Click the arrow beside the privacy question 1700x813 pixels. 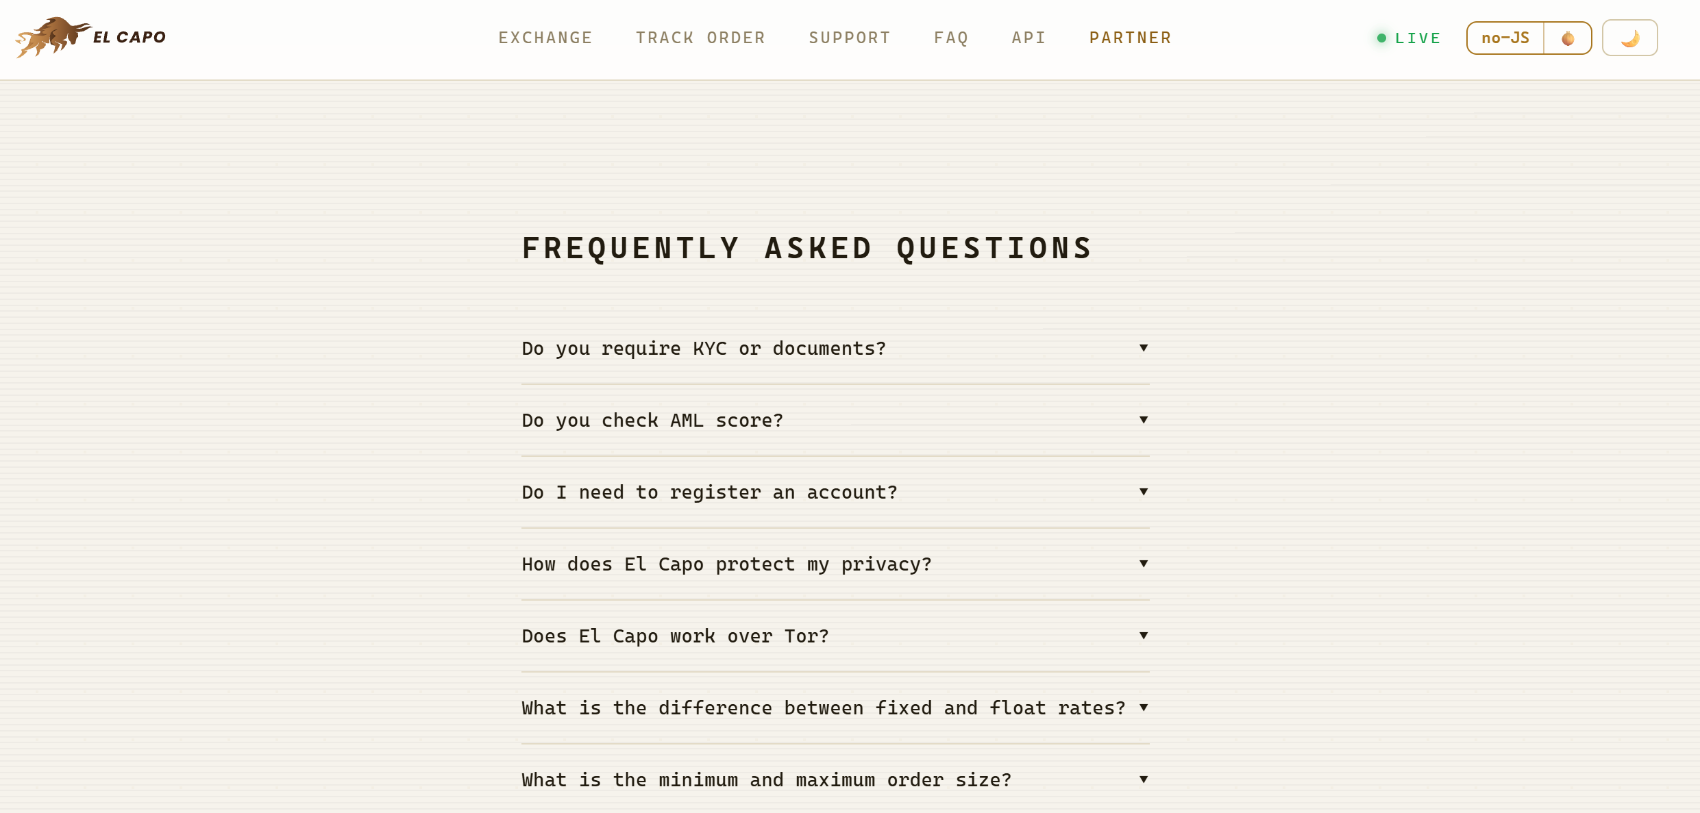pyautogui.click(x=1143, y=563)
